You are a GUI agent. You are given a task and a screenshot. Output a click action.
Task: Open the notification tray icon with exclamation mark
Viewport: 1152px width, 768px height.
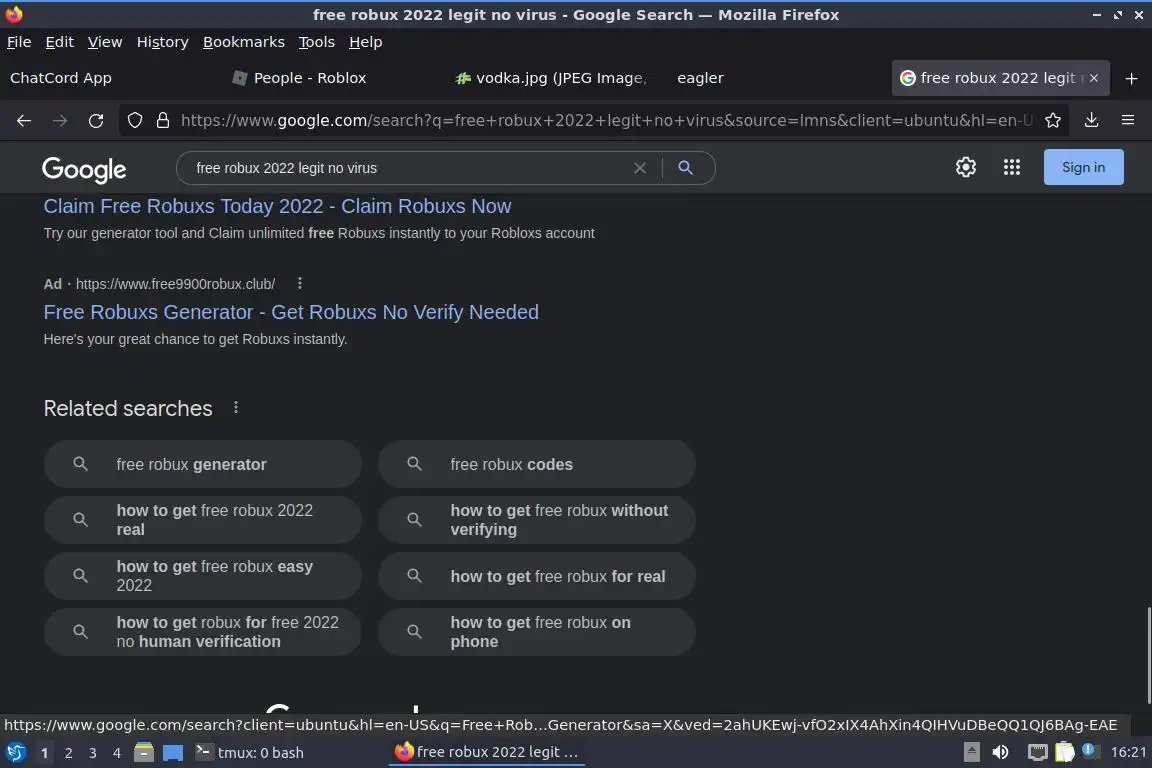pyautogui.click(x=1089, y=750)
